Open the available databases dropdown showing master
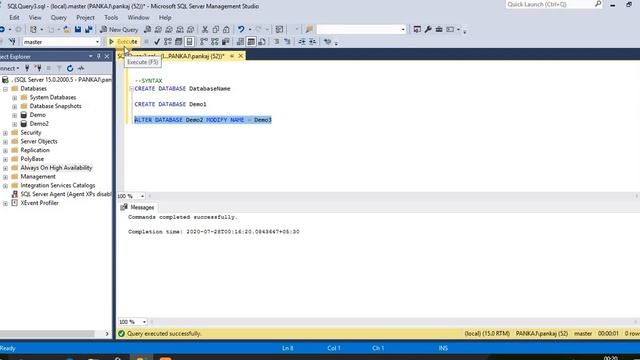This screenshot has width=640, height=360. [61, 42]
